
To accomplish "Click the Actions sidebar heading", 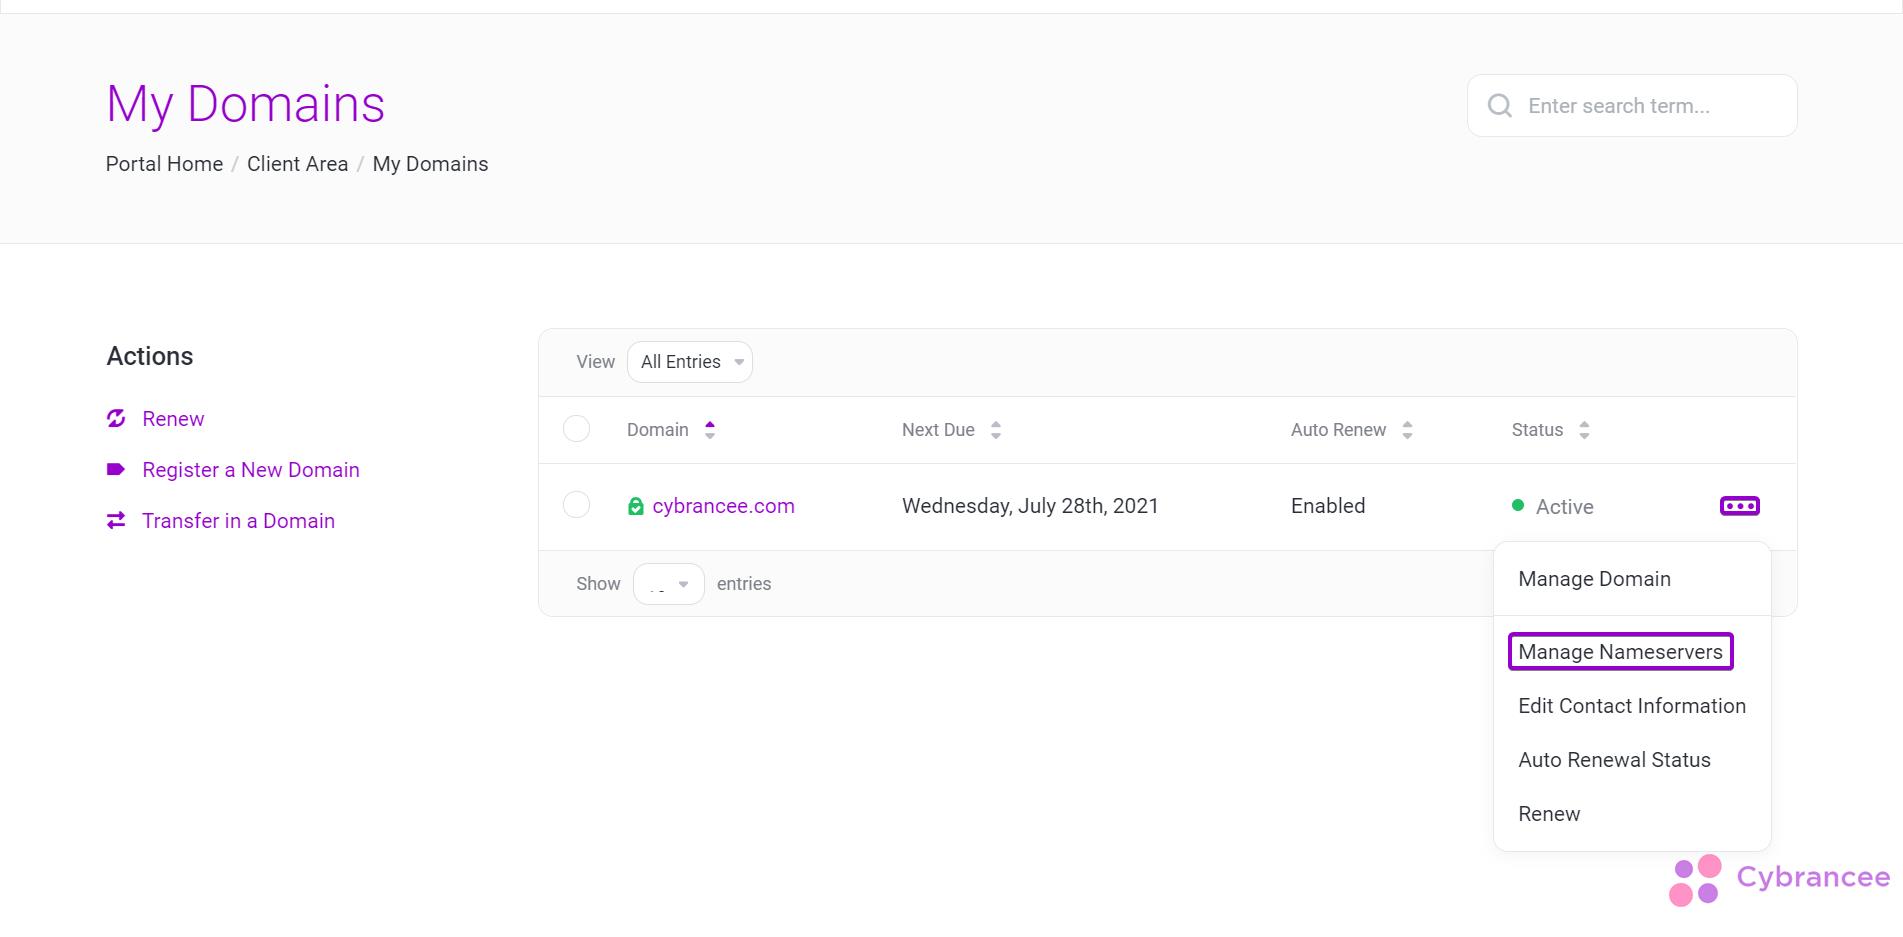I will (150, 356).
